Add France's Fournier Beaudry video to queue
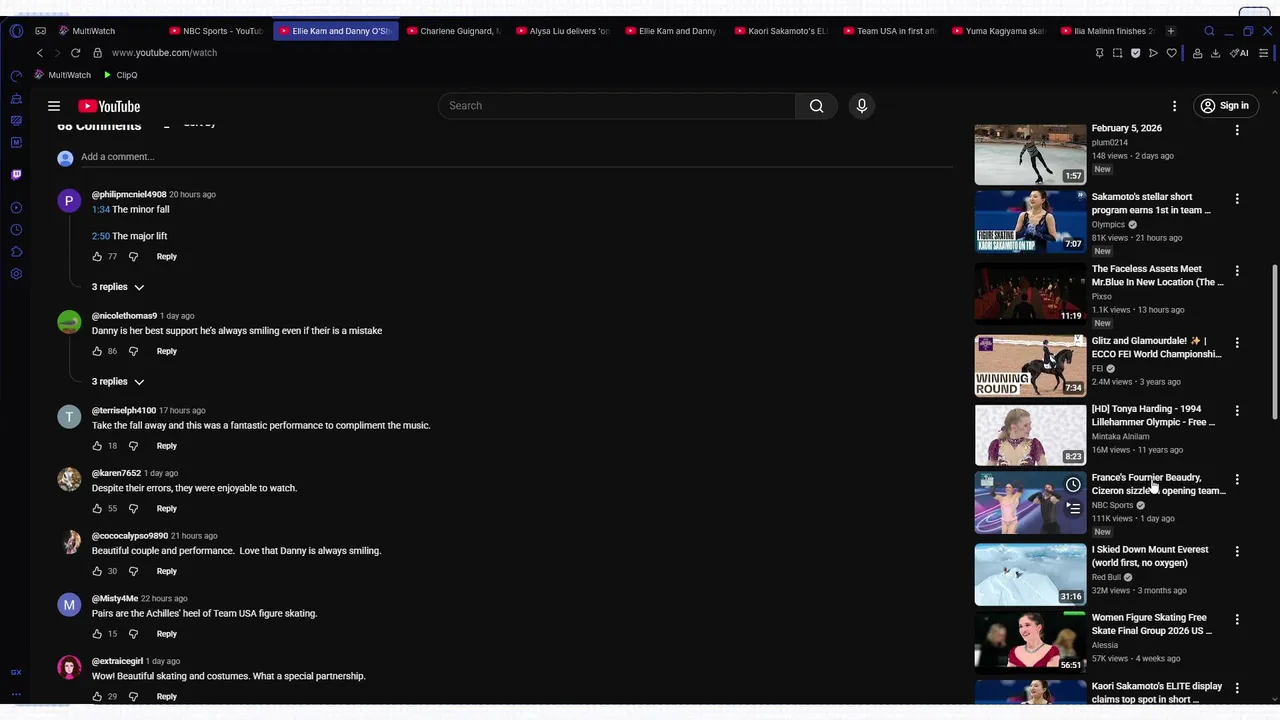Screen dimensions: 1280x720 [x=1073, y=508]
